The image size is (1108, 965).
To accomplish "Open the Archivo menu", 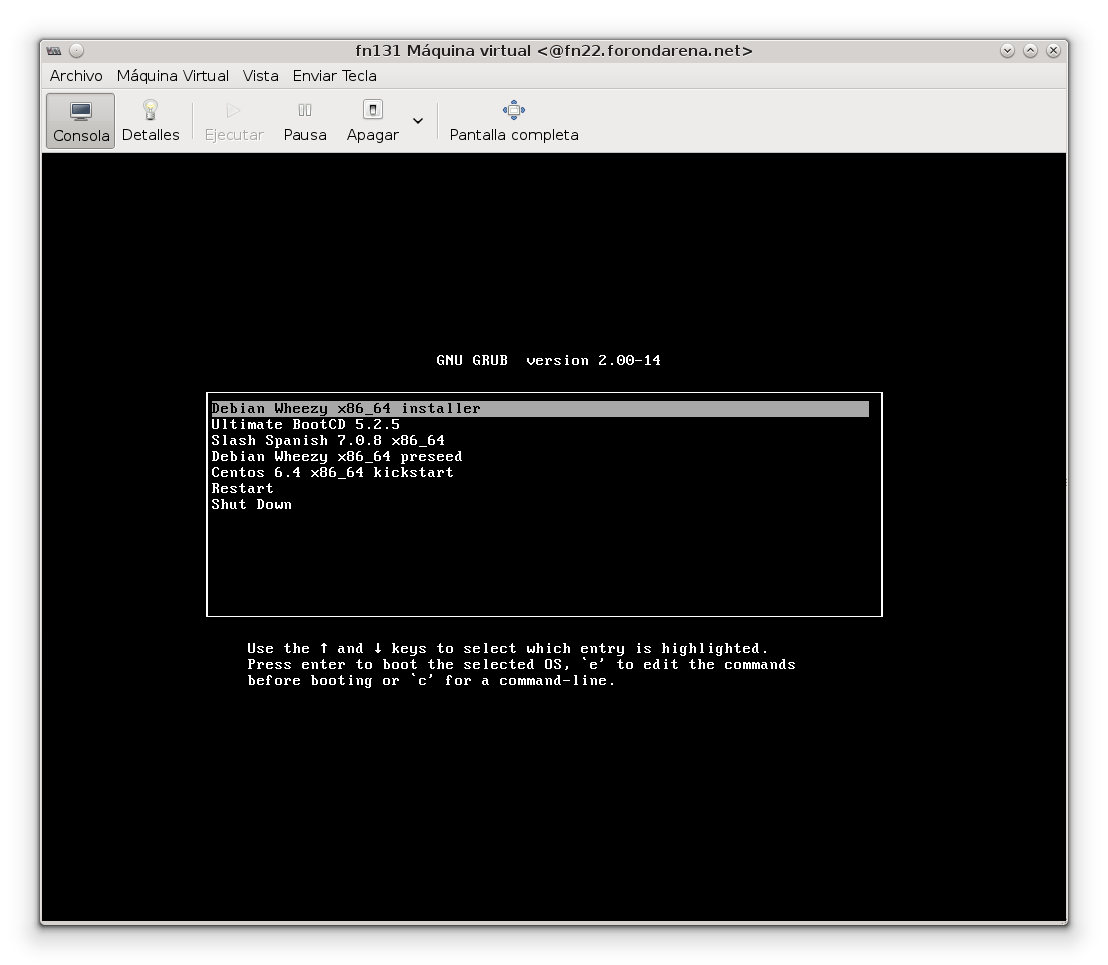I will click(x=76, y=76).
